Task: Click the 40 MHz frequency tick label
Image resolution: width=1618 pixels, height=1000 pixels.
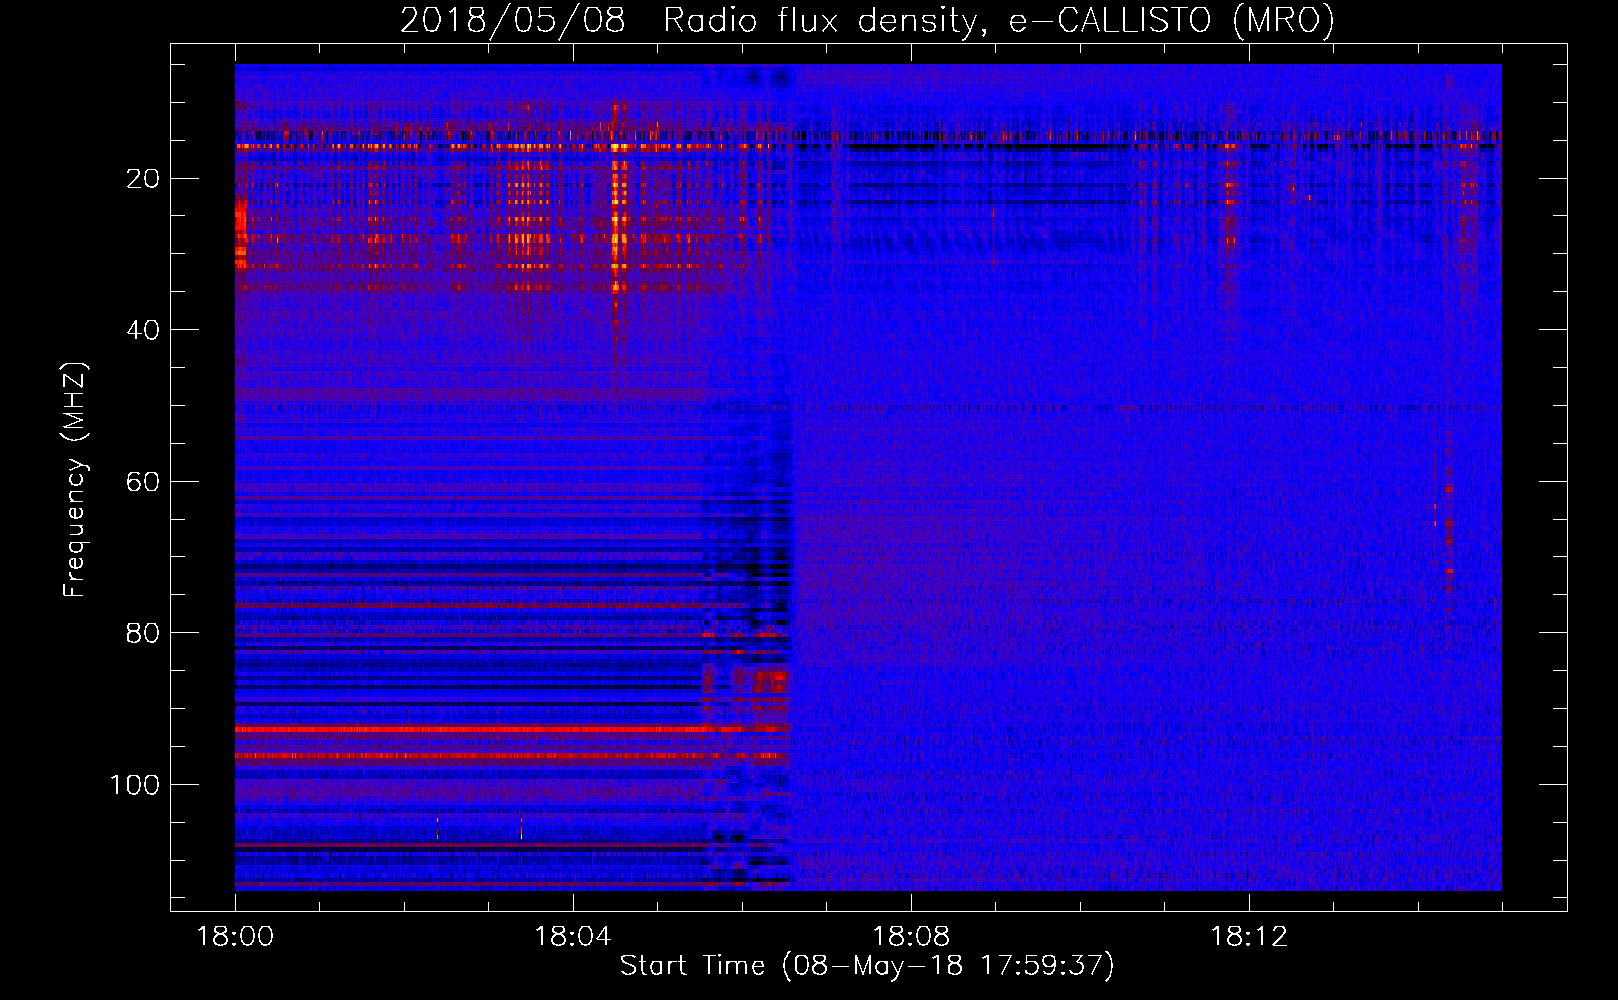Action: click(143, 330)
